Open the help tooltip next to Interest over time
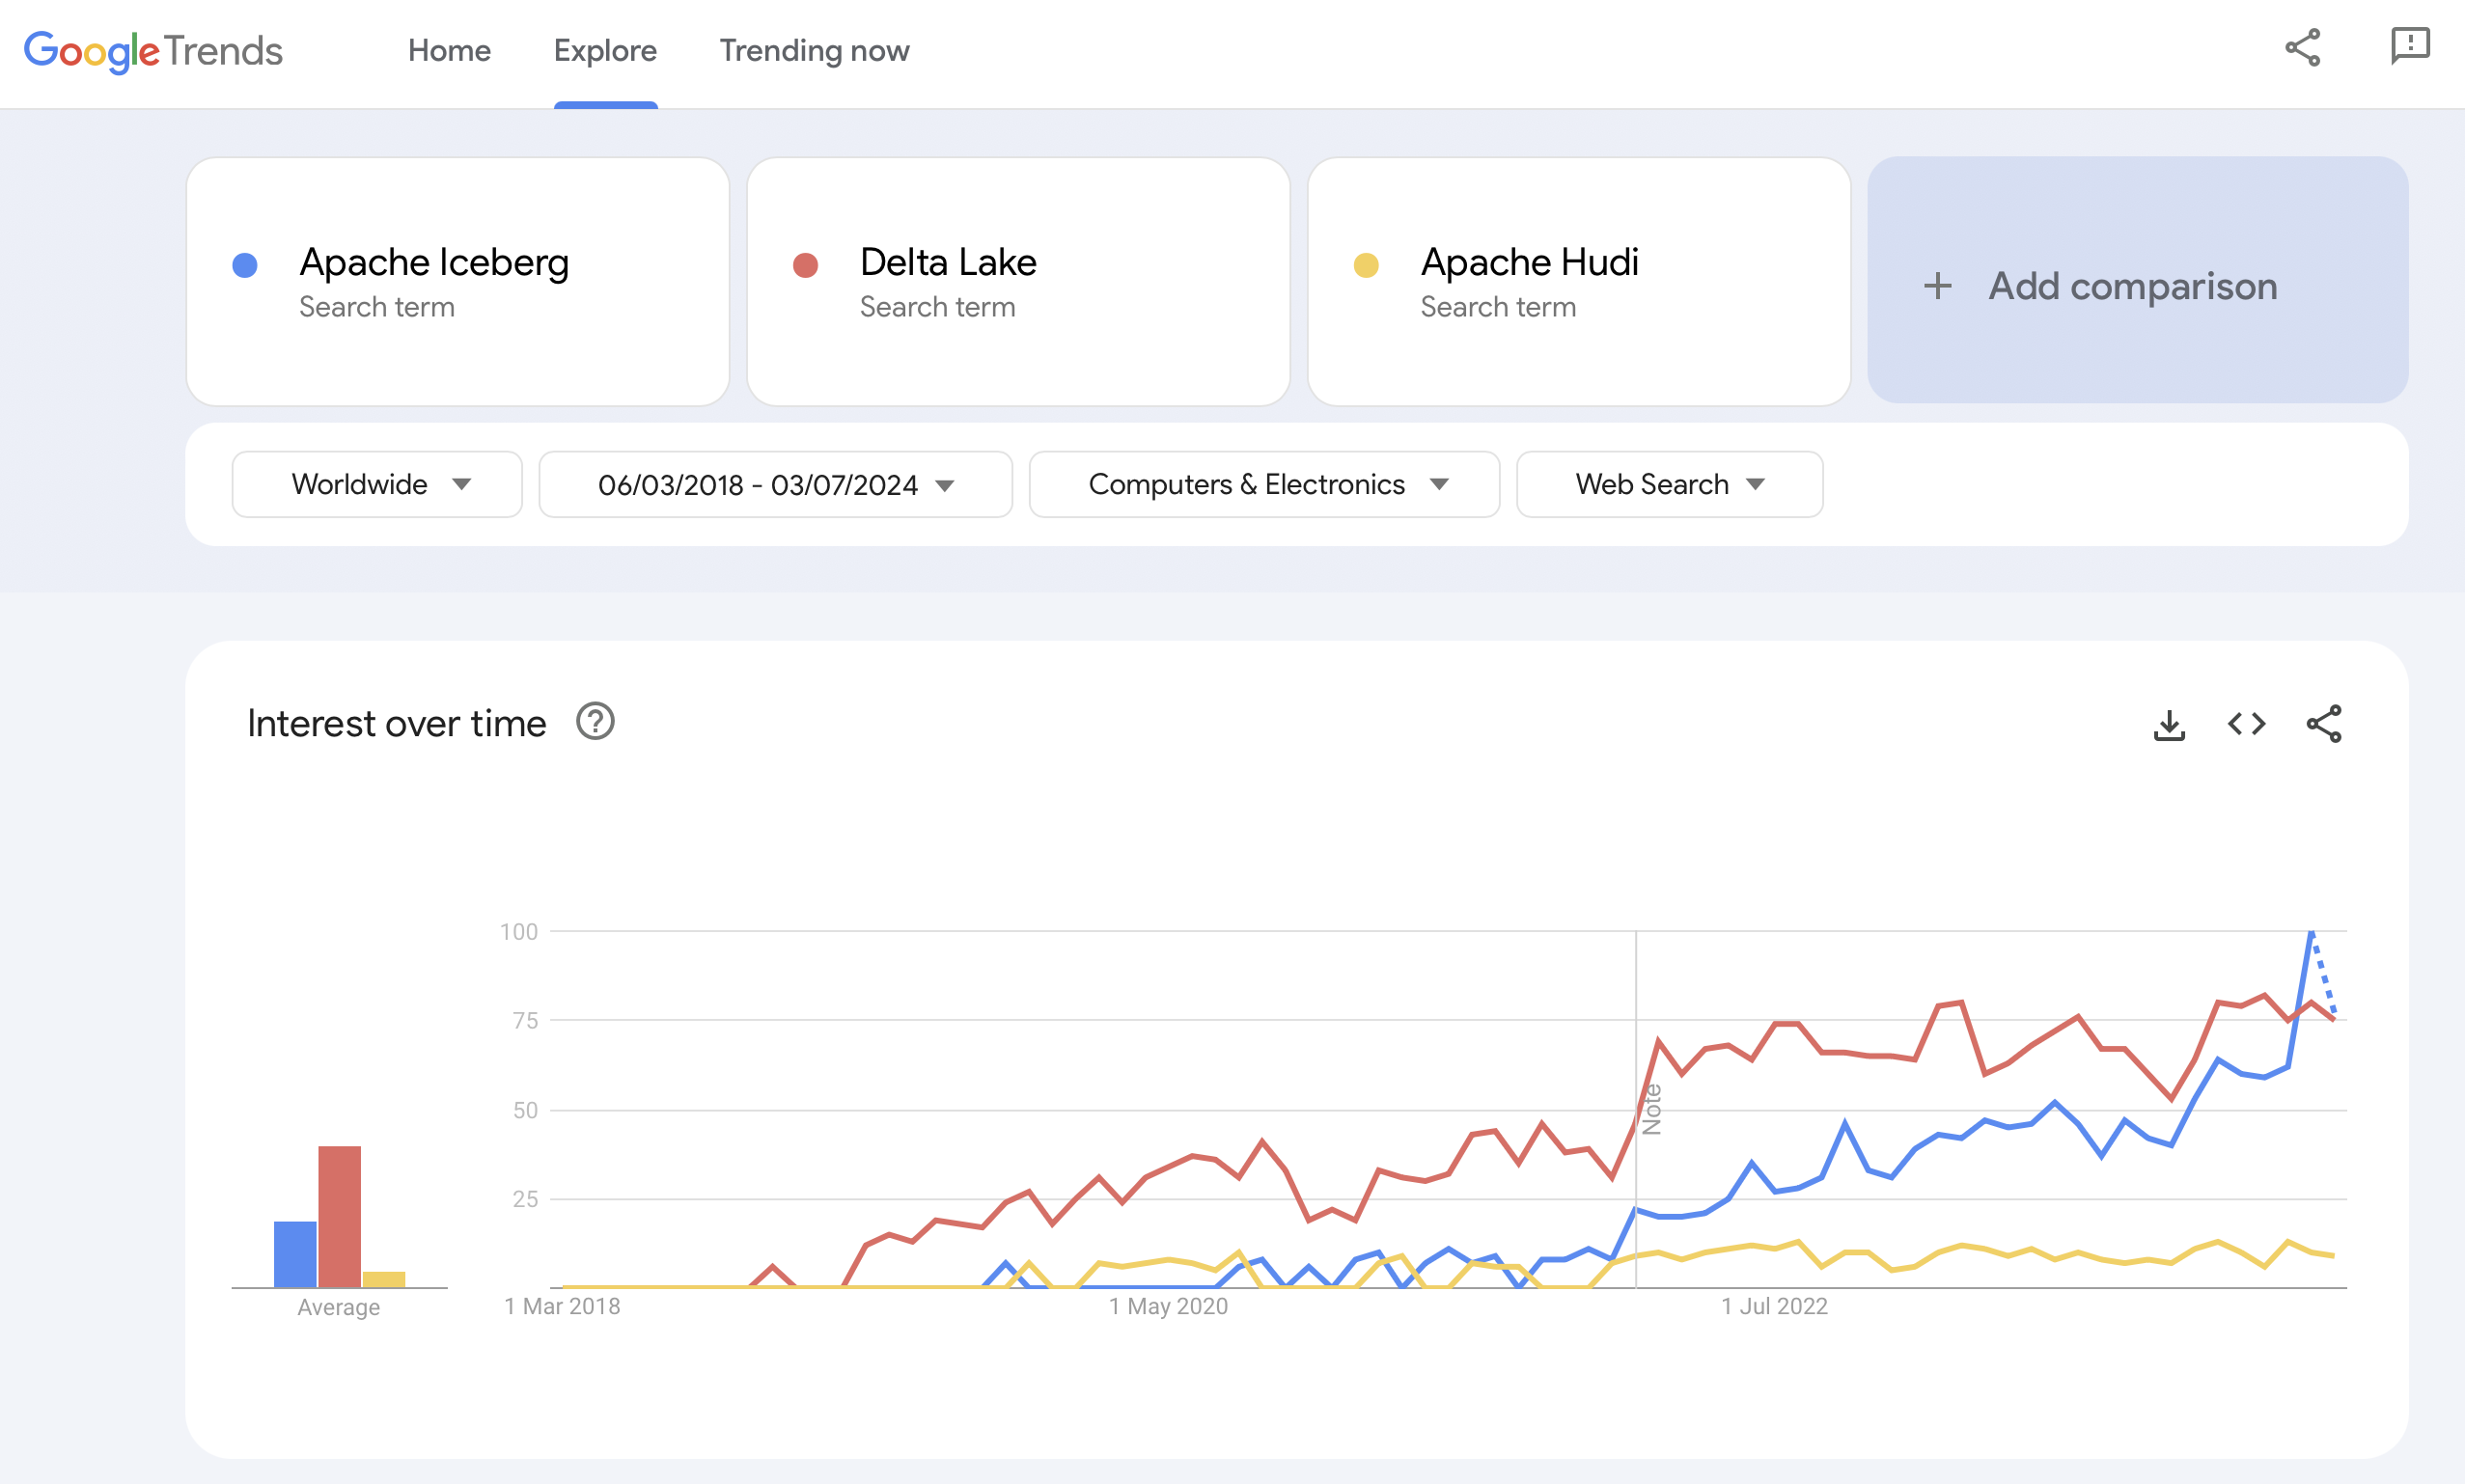This screenshot has height=1484, width=2465. [x=594, y=722]
